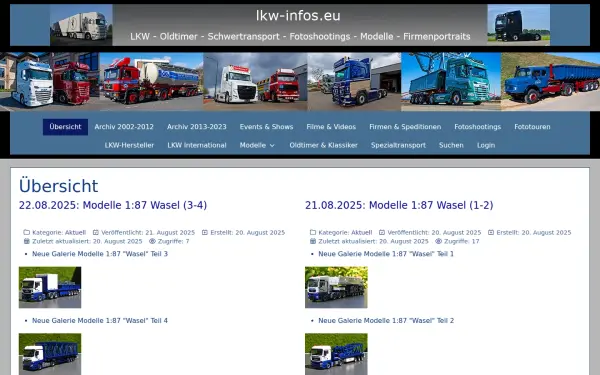The height and width of the screenshot is (375, 600).
Task: Open LKW-Hersteller page
Action: pyautogui.click(x=129, y=145)
